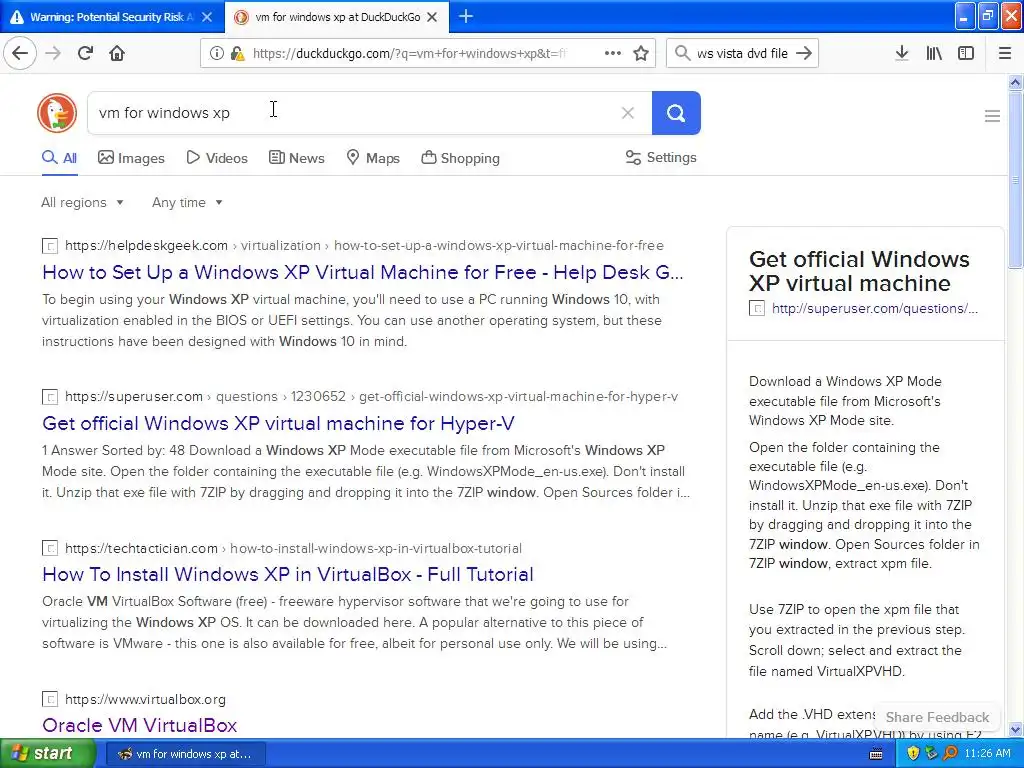Click helpdeskgeek.com result favicon

[x=50, y=246]
